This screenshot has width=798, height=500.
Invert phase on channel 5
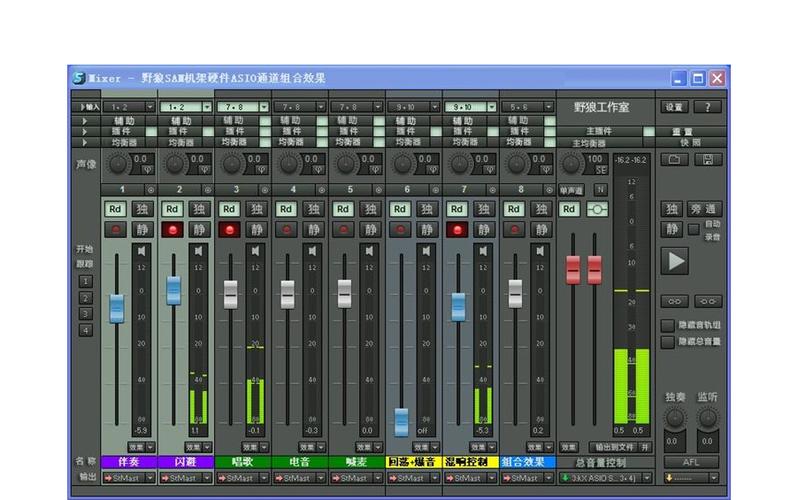pos(376,170)
